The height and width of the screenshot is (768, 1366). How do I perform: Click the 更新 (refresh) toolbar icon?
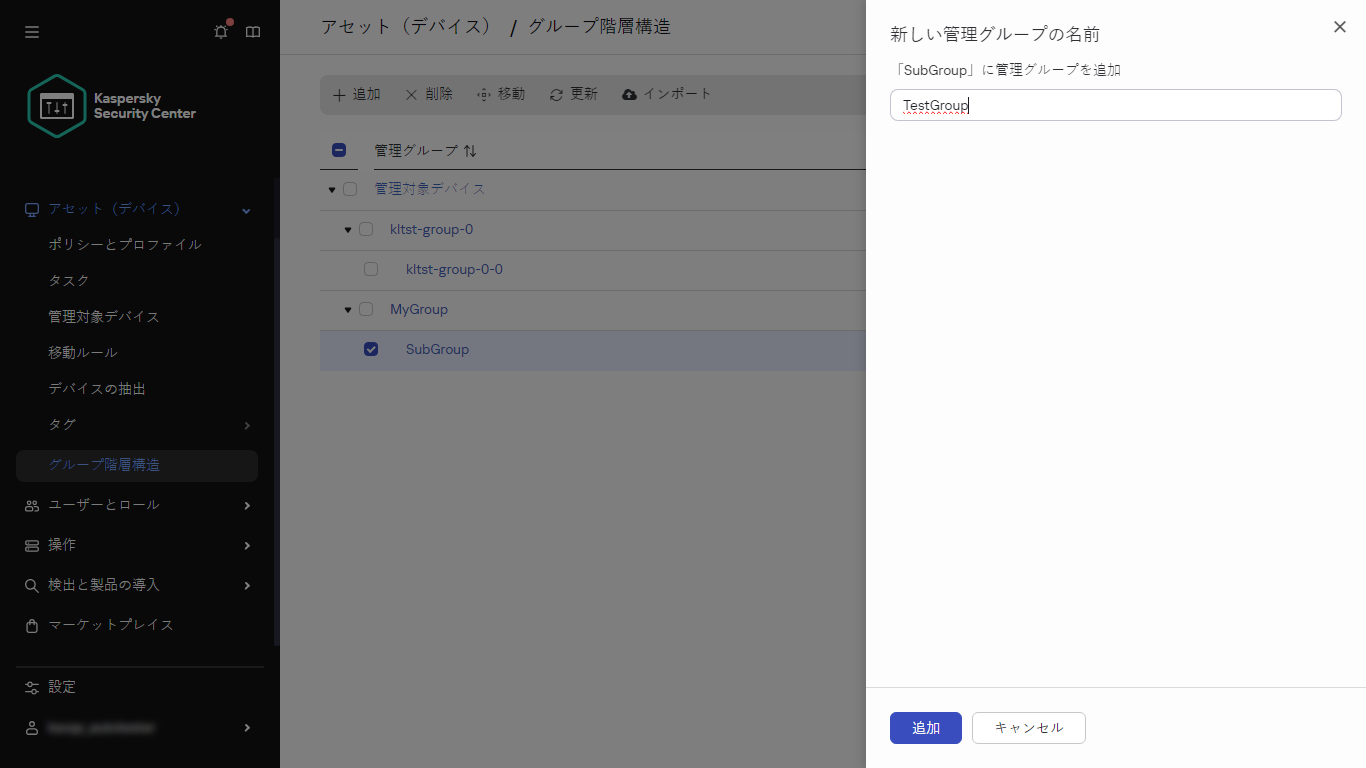[x=557, y=94]
